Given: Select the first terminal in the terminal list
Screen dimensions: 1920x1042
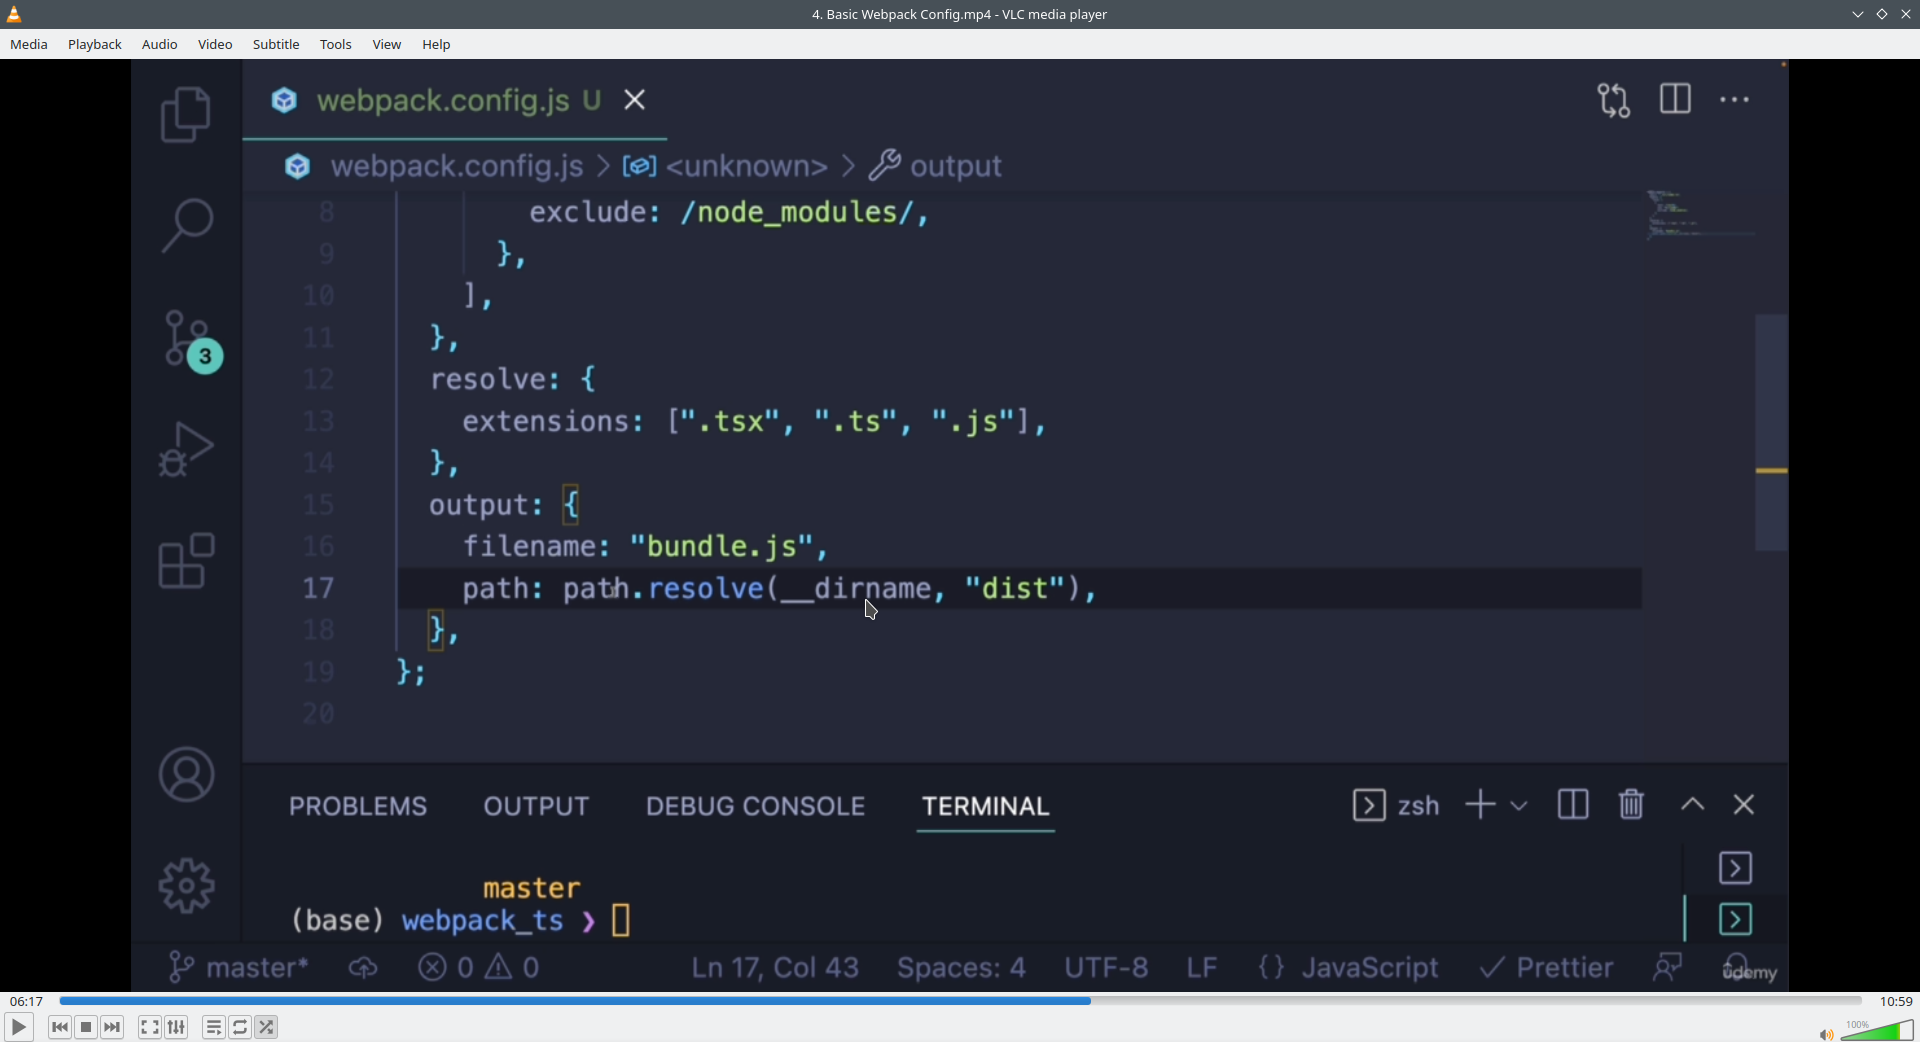Looking at the screenshot, I should tap(1736, 868).
